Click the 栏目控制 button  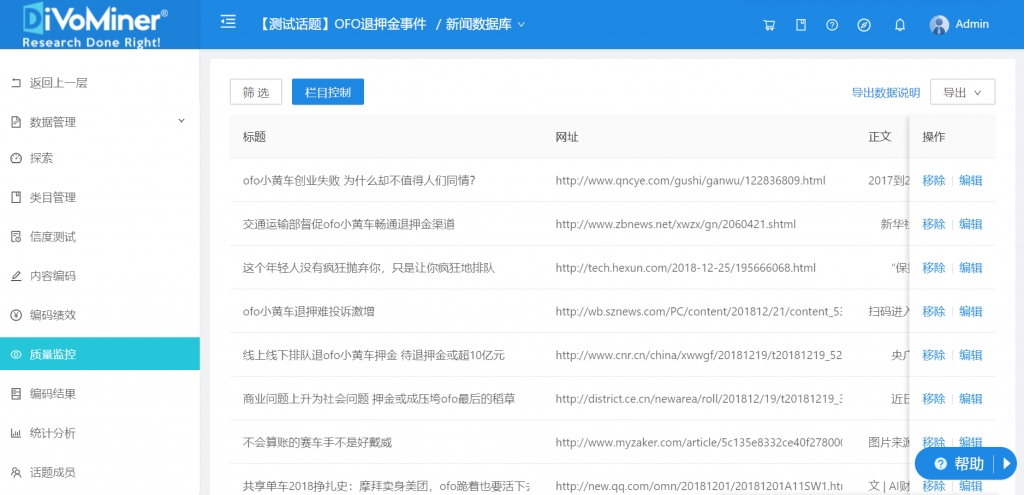[328, 92]
